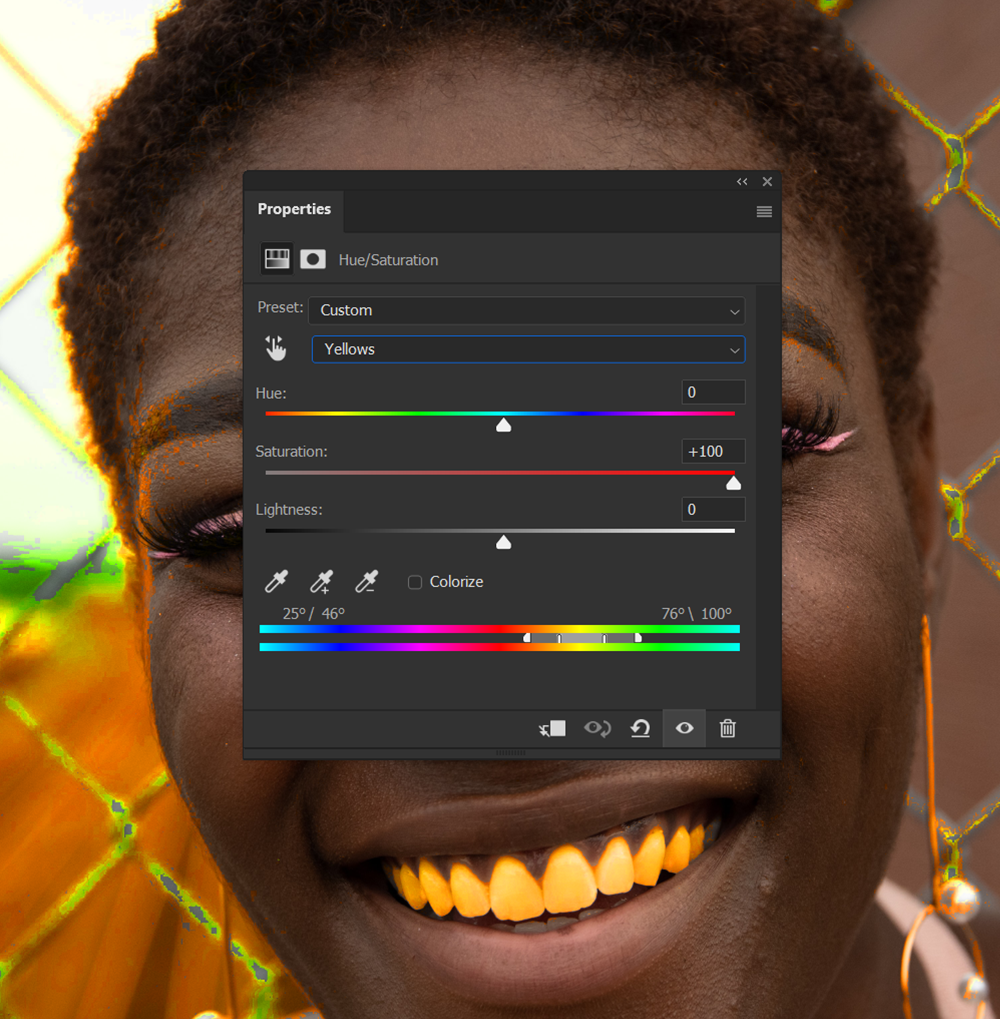This screenshot has width=1000, height=1019.
Task: Select the plain eyedropper tool
Action: 276,581
